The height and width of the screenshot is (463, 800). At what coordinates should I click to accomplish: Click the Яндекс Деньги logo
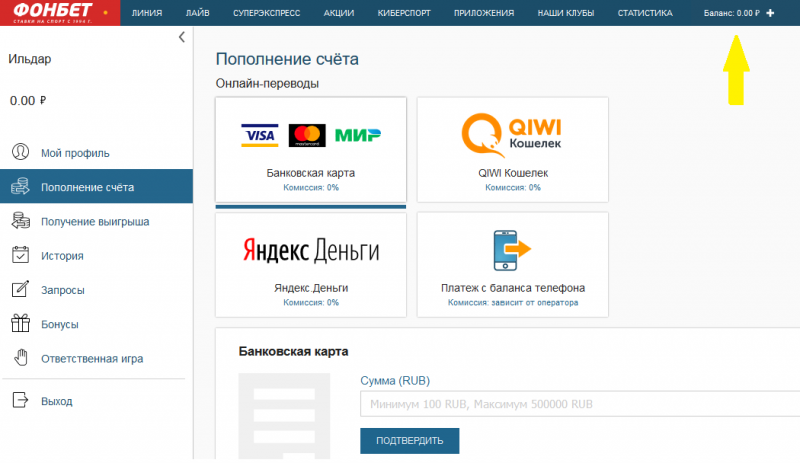click(x=311, y=250)
